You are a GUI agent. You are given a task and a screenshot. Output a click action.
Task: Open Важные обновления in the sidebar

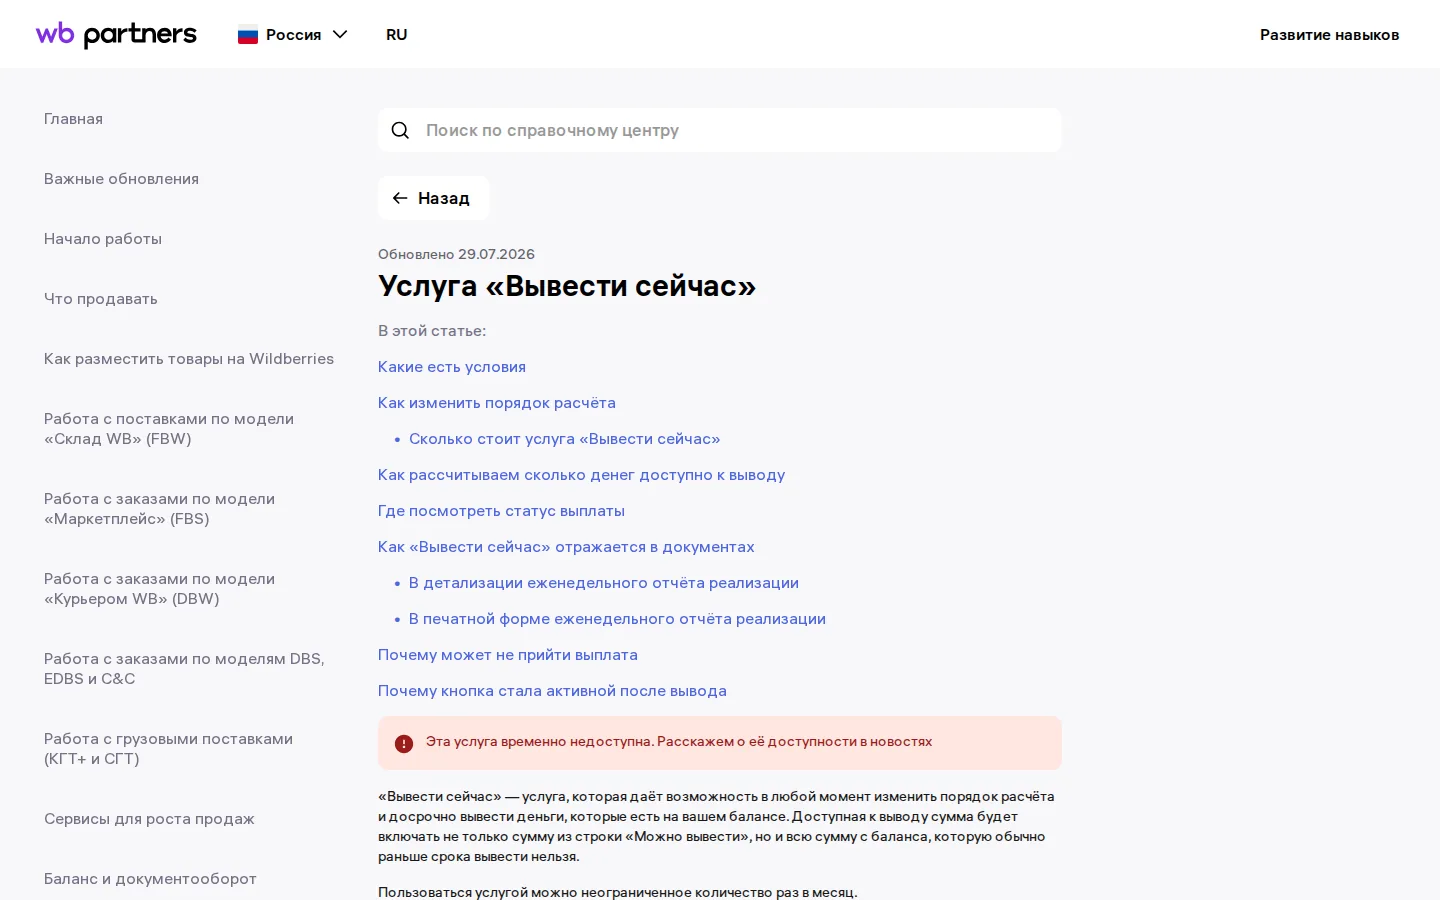click(121, 179)
